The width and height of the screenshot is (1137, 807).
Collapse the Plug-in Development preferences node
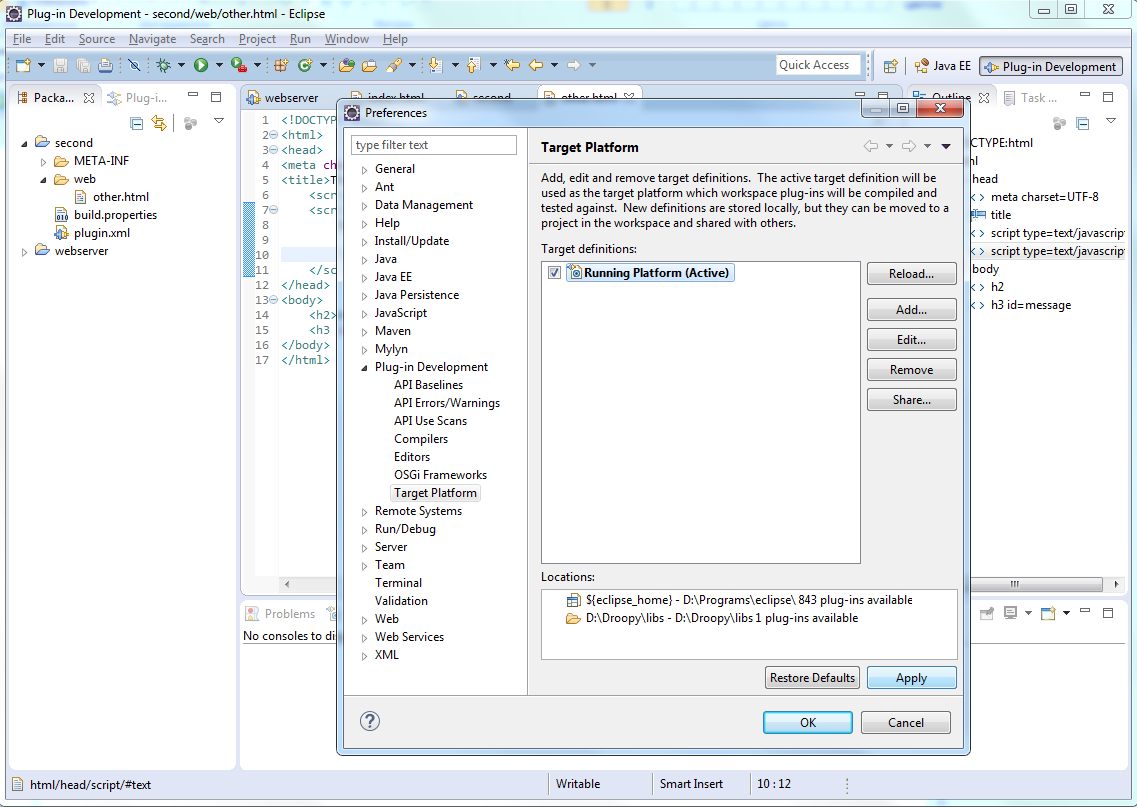click(364, 368)
